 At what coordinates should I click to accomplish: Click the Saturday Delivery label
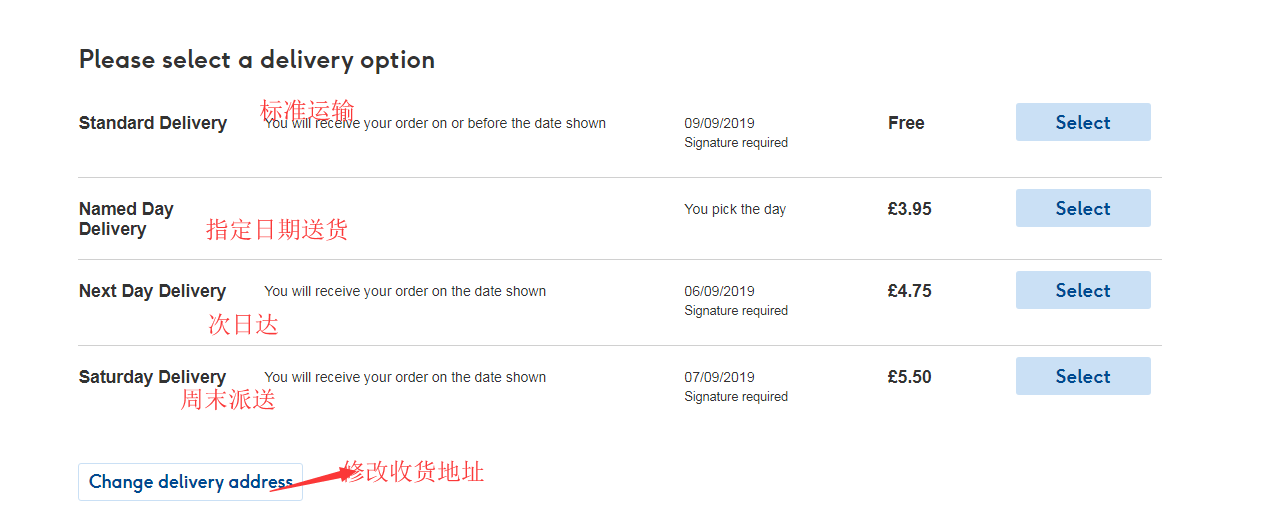click(x=152, y=377)
